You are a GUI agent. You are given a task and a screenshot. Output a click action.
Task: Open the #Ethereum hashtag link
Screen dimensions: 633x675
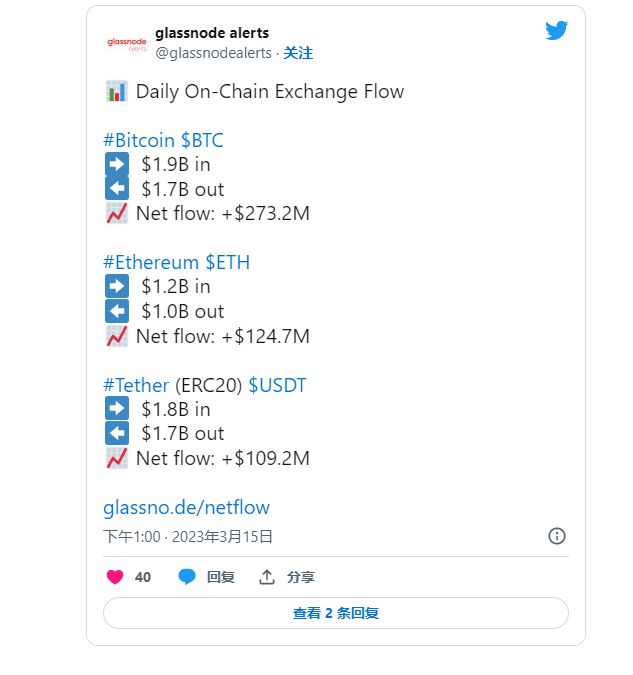coord(151,262)
